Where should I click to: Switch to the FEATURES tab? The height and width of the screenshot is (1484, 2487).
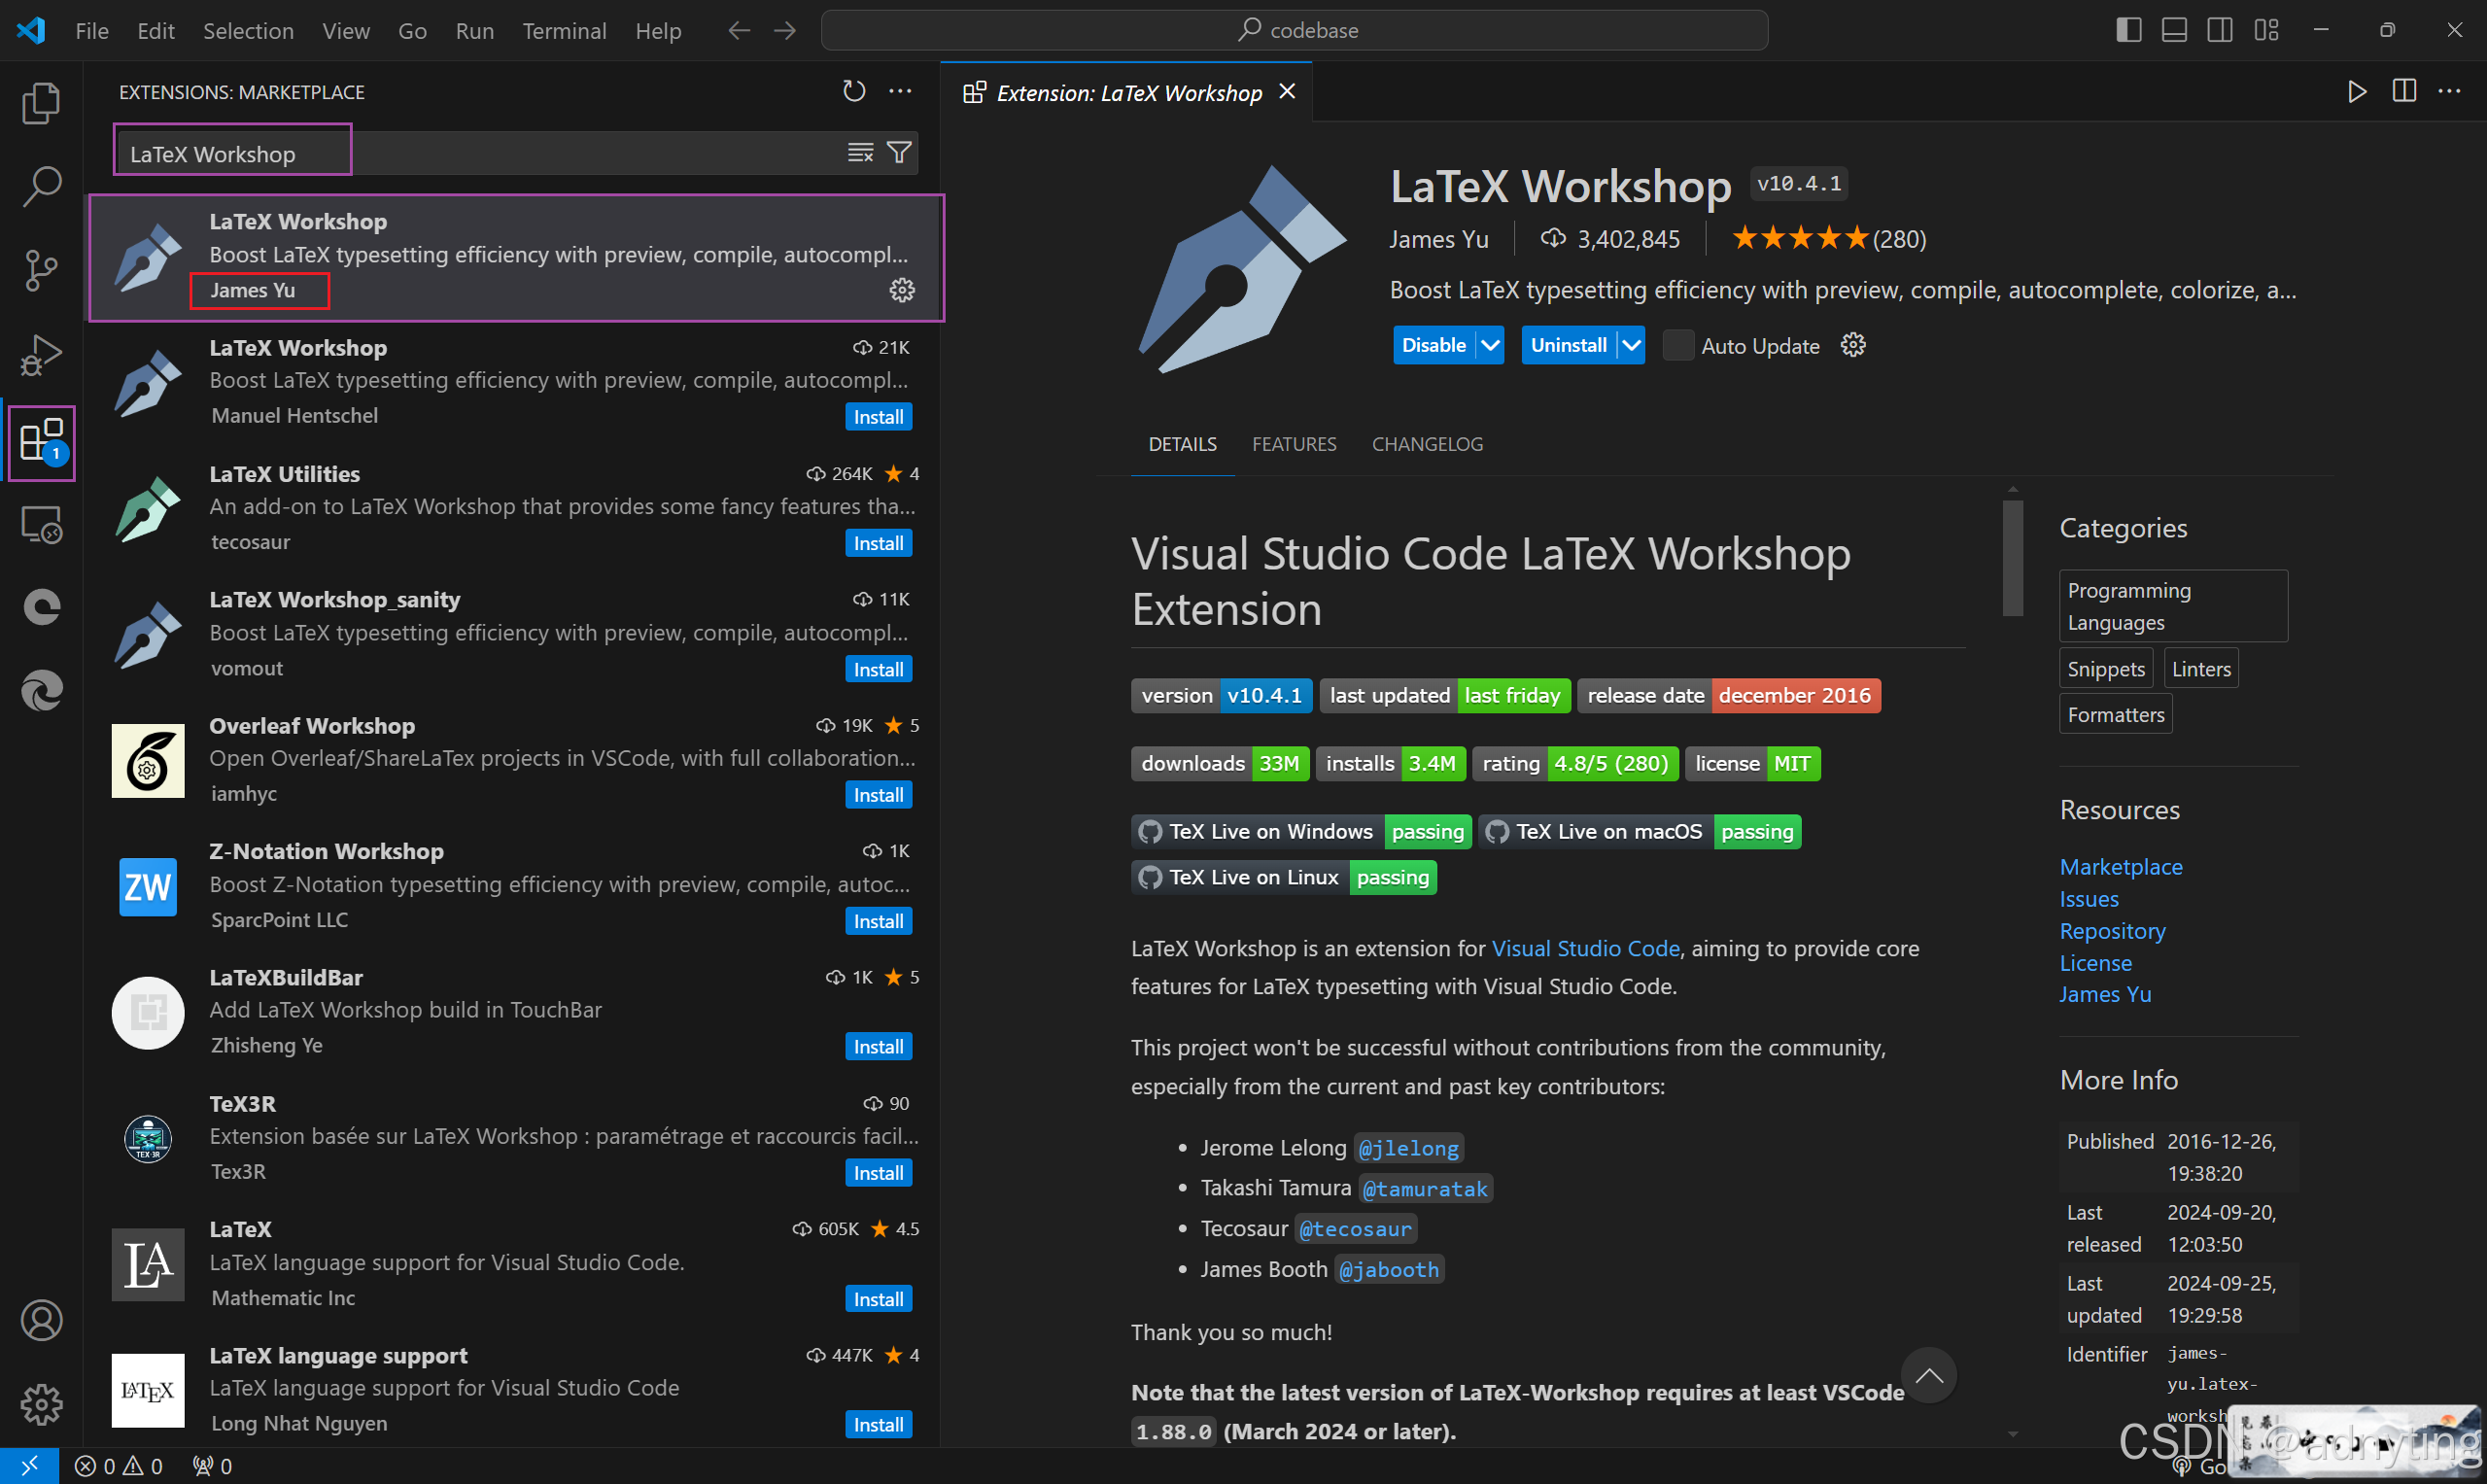pos(1294,444)
